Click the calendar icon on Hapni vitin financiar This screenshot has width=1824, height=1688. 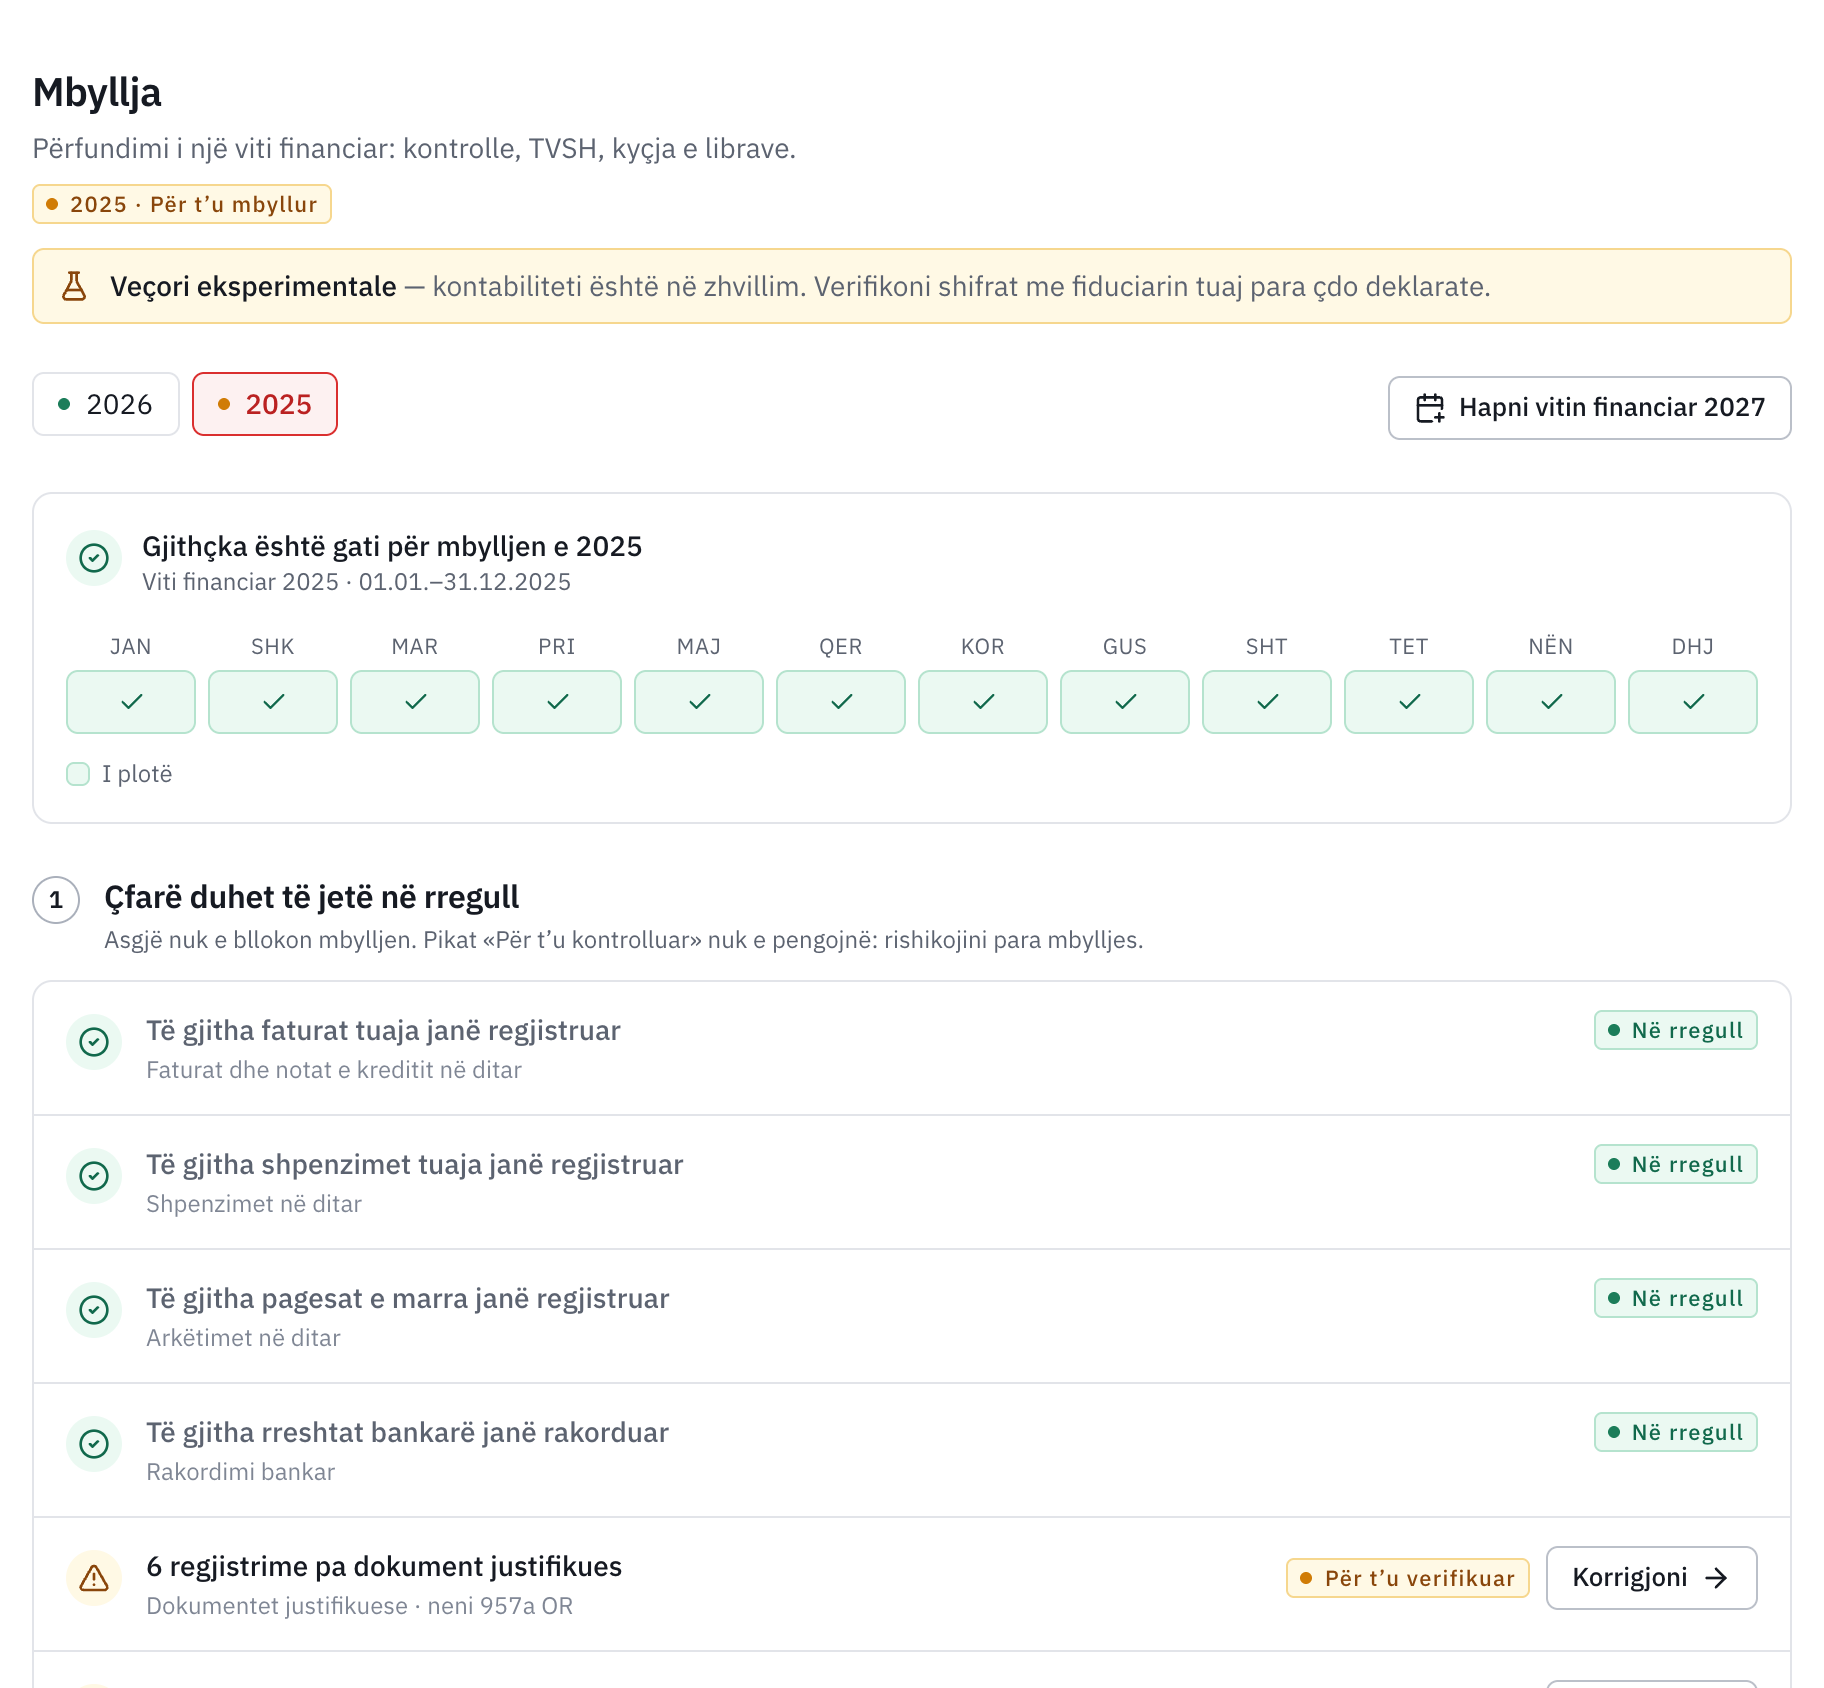coord(1430,408)
